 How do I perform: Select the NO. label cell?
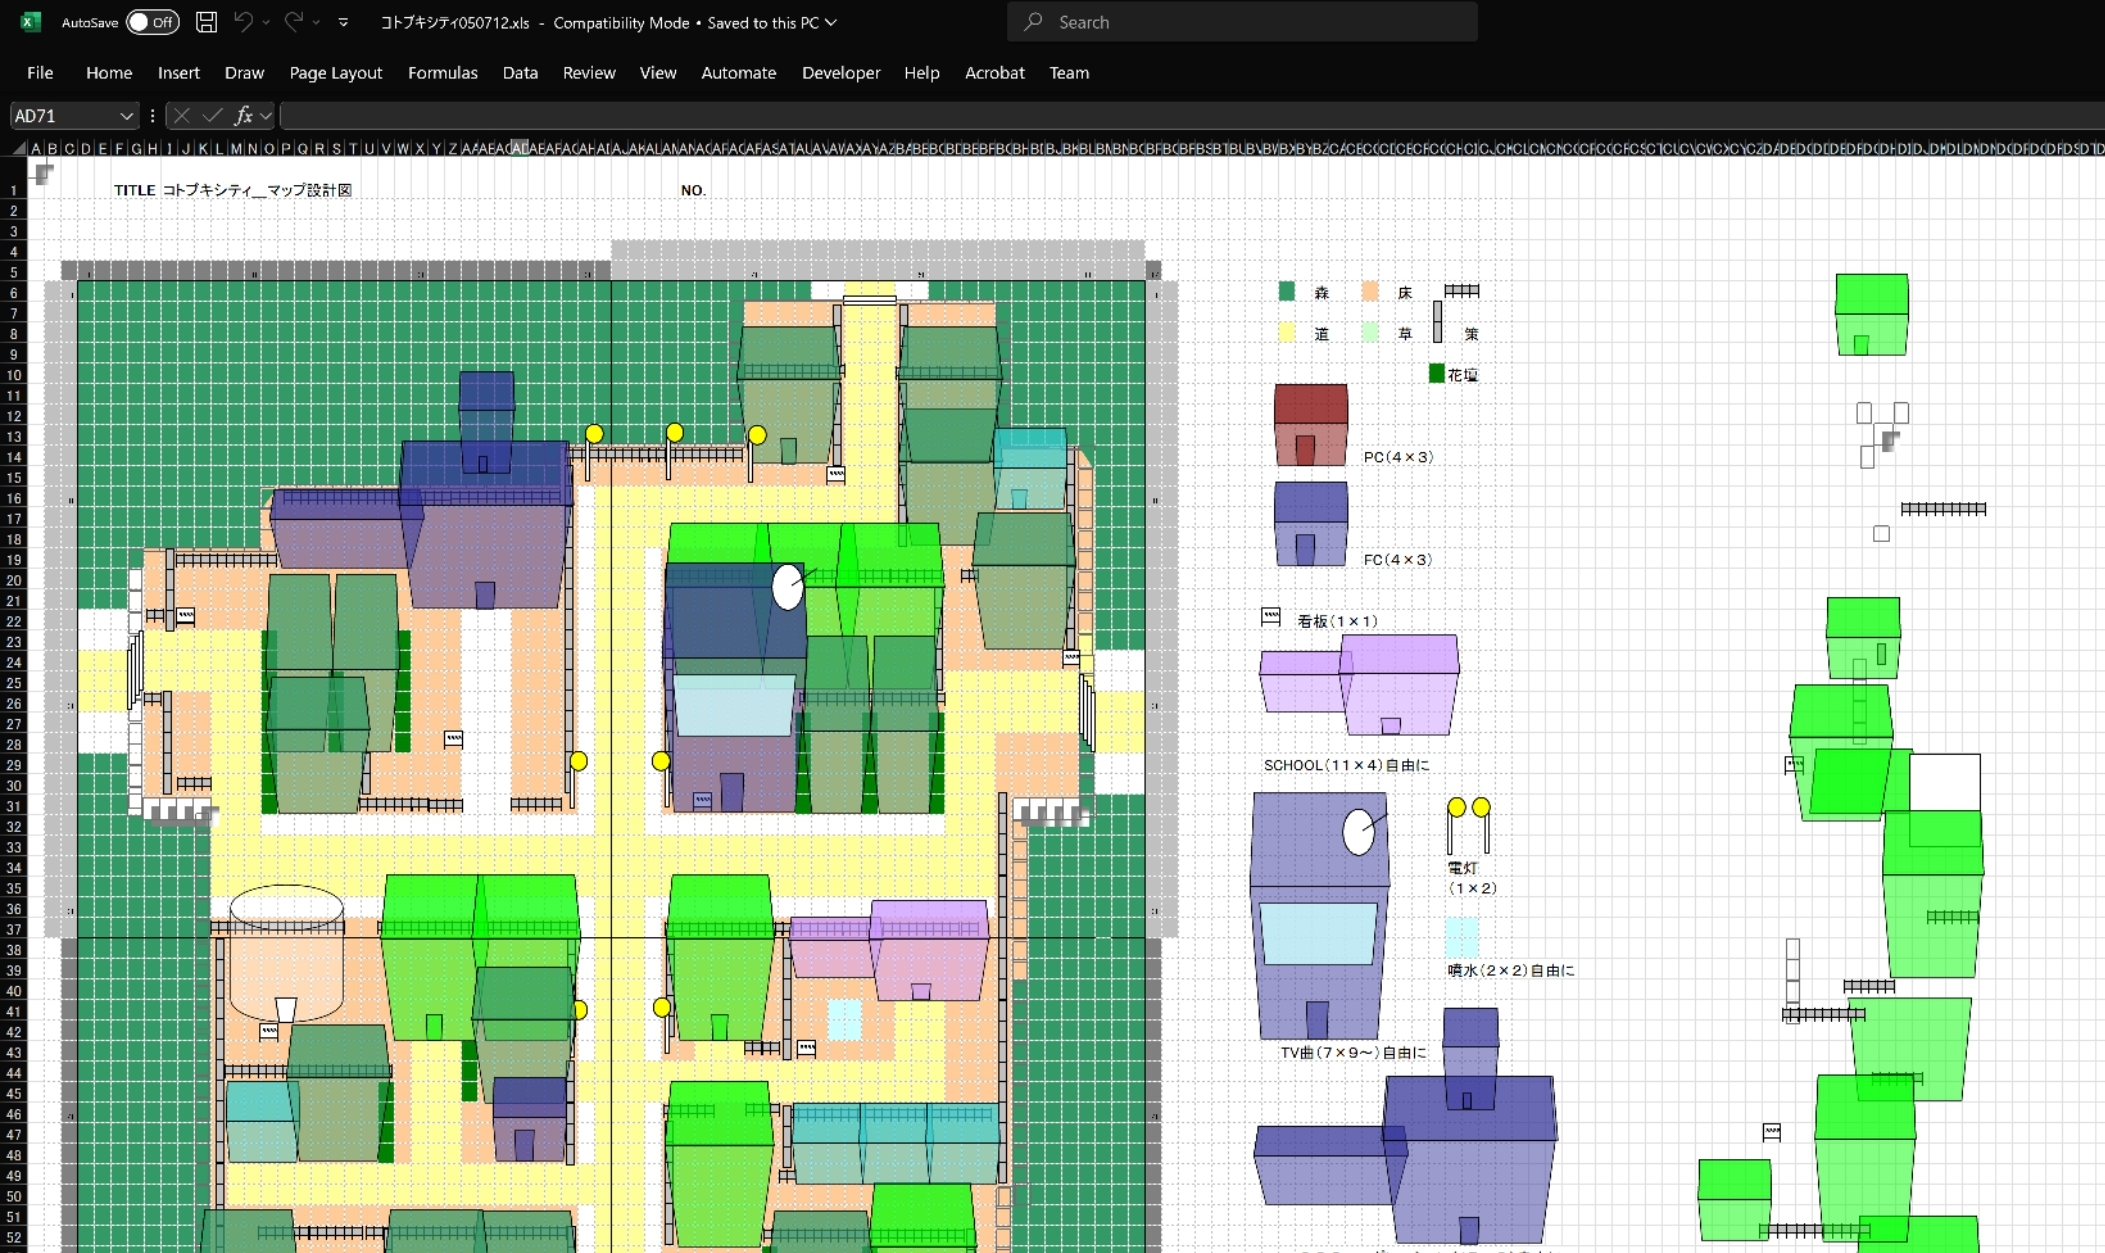[693, 190]
